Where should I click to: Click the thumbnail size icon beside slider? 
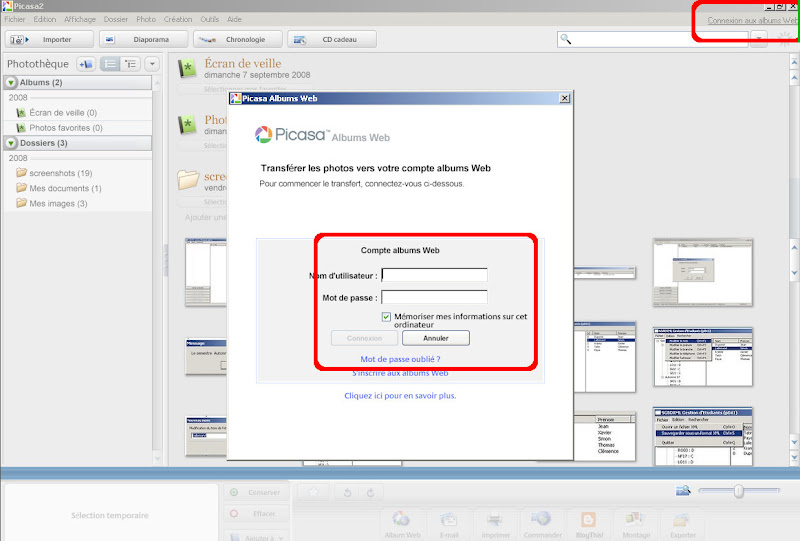[683, 490]
